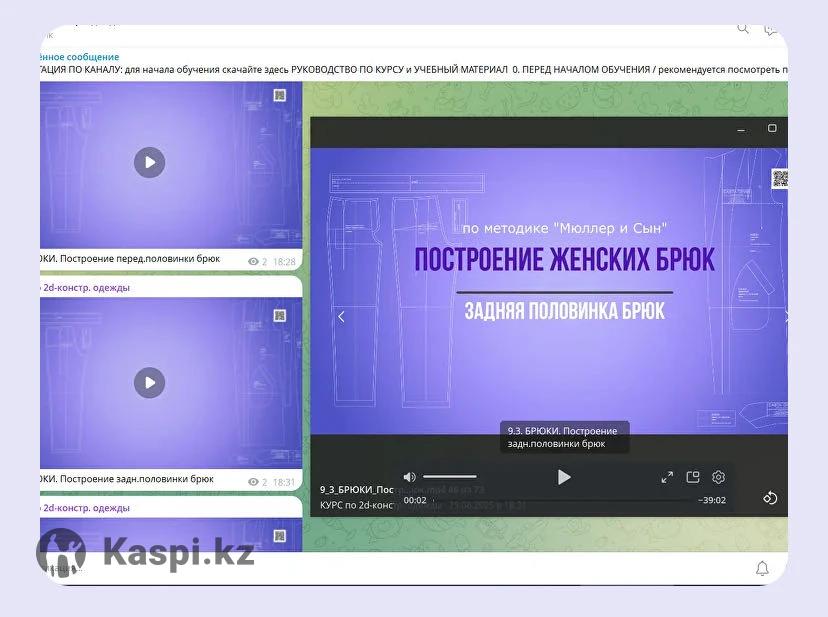This screenshot has width=828, height=617.
Task: Go to previous media with left arrow
Action: click(341, 317)
